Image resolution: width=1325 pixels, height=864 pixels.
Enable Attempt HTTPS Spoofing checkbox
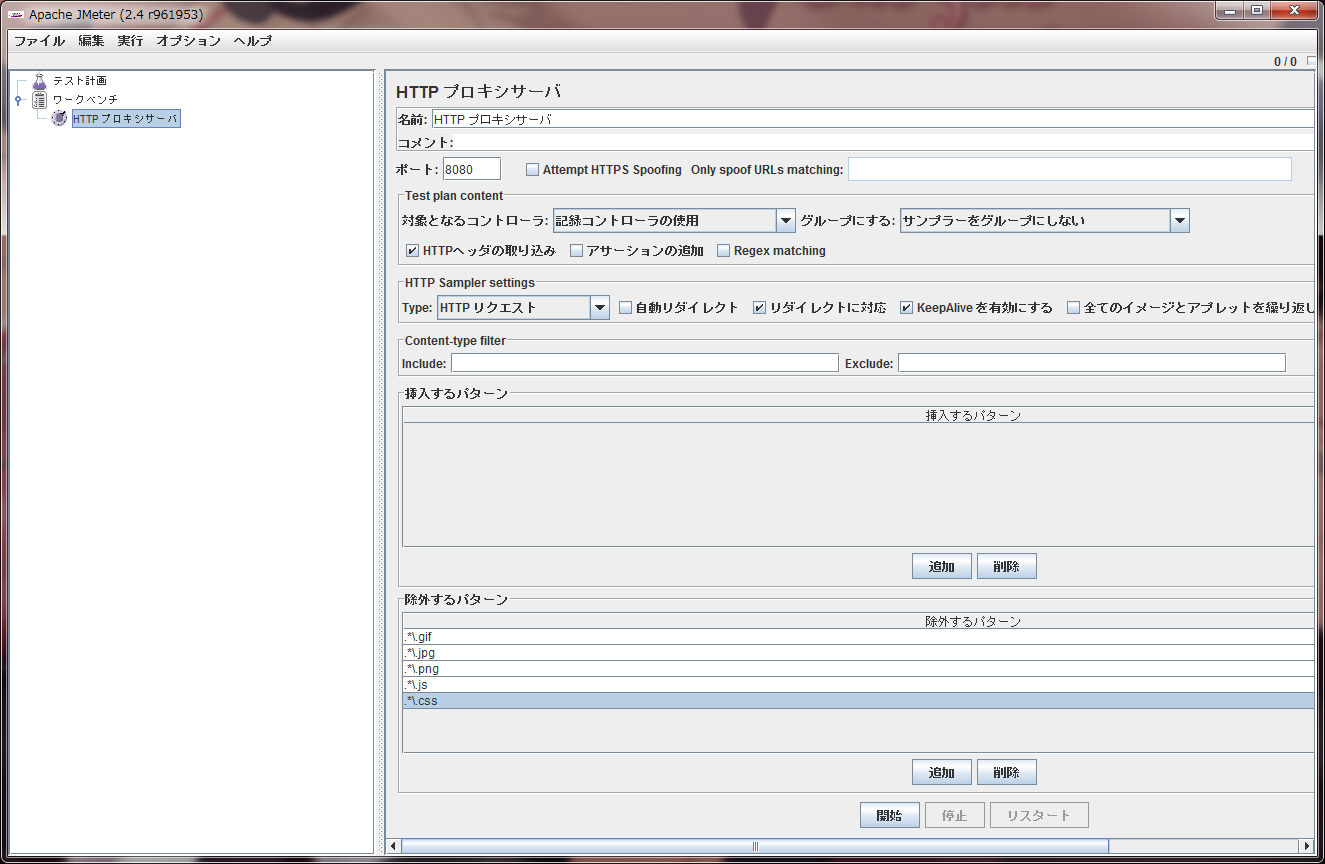[533, 170]
